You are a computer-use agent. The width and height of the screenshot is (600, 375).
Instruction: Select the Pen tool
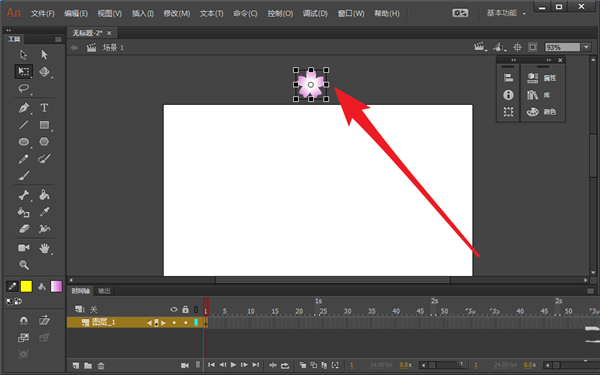23,108
